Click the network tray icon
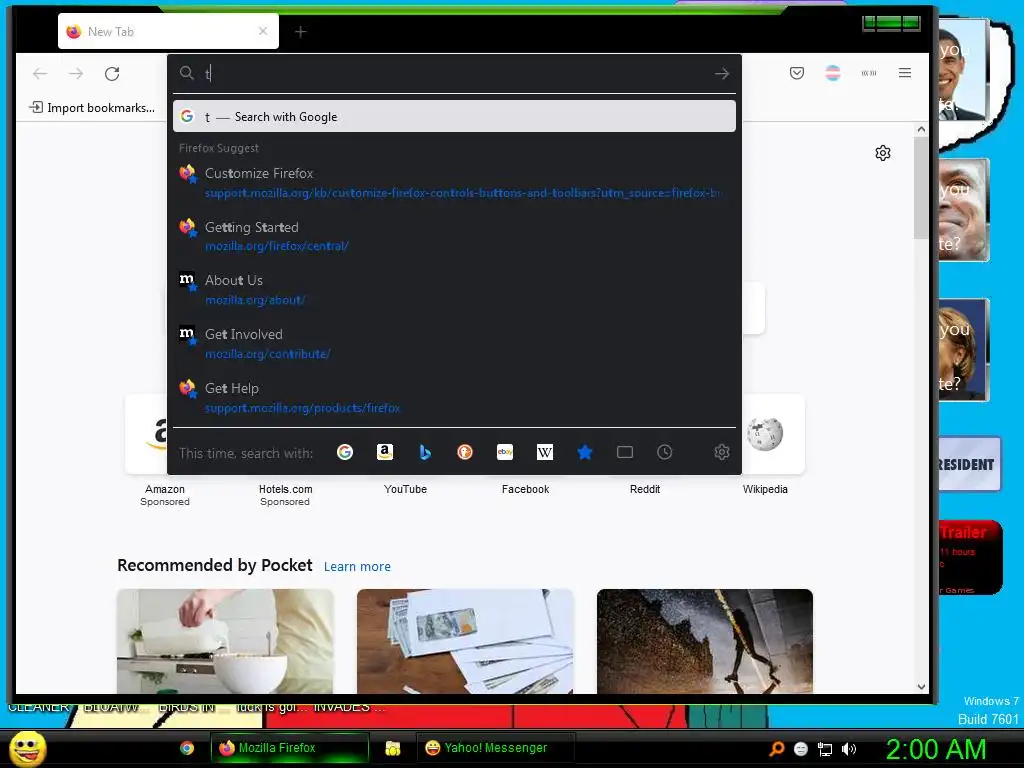 click(825, 749)
